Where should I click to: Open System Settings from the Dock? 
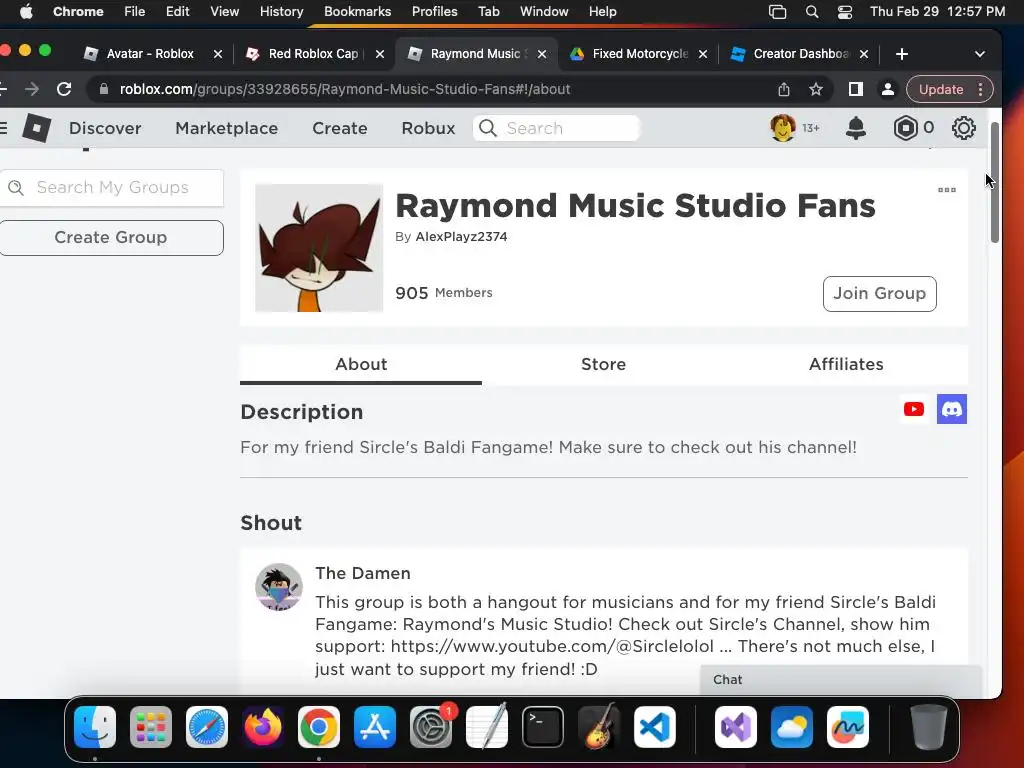431,726
